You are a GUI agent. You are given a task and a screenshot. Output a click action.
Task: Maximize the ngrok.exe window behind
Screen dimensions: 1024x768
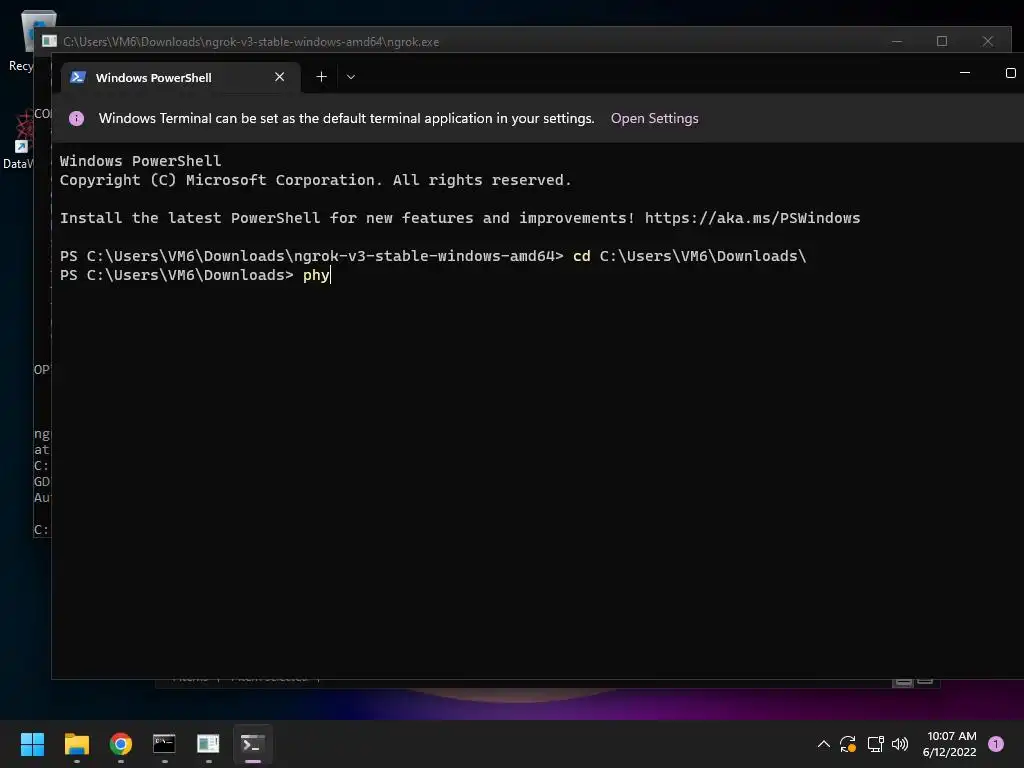(x=942, y=41)
